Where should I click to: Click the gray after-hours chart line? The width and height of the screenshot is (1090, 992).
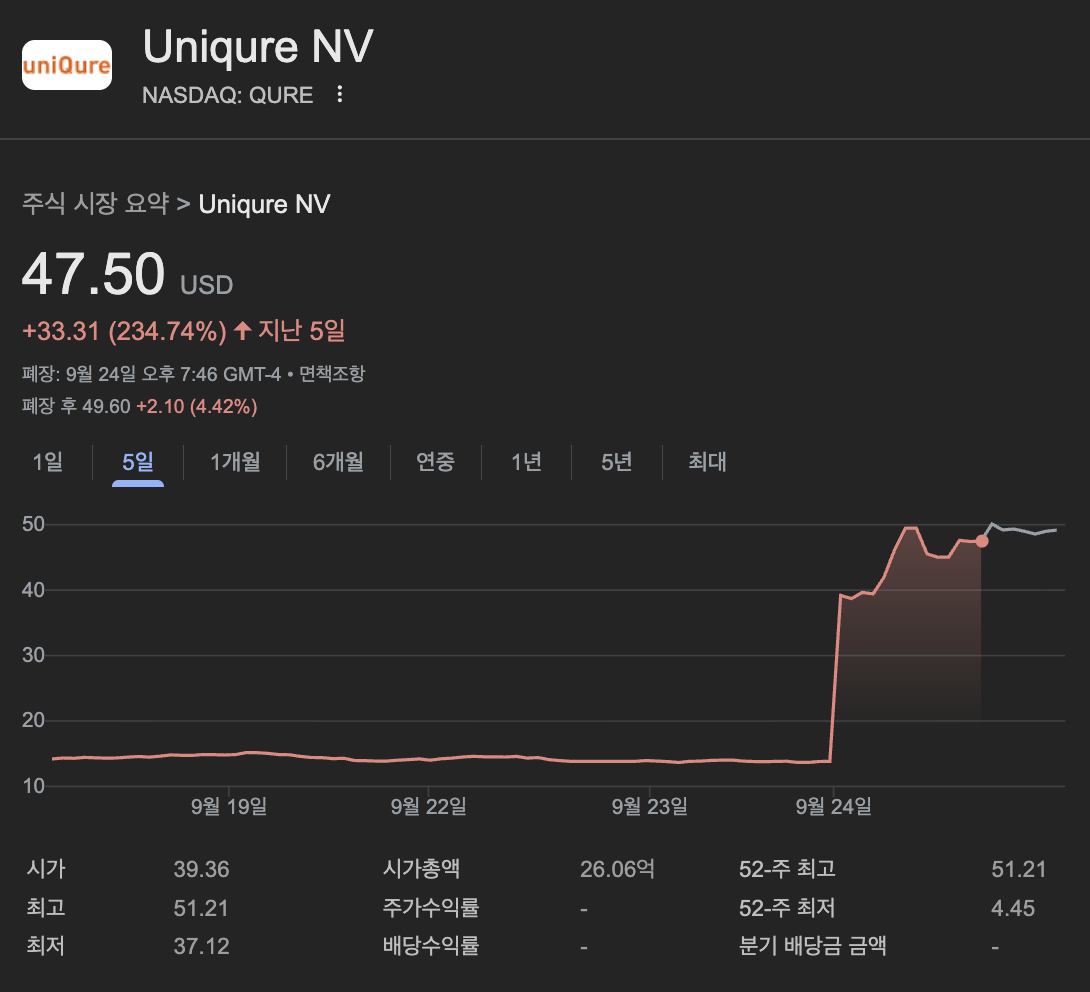[1022, 531]
